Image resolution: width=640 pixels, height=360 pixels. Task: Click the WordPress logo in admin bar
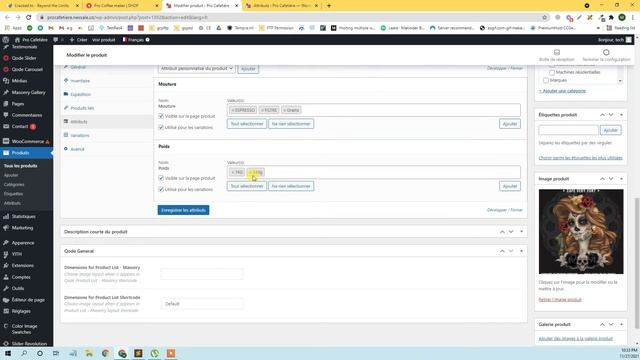tap(6, 40)
